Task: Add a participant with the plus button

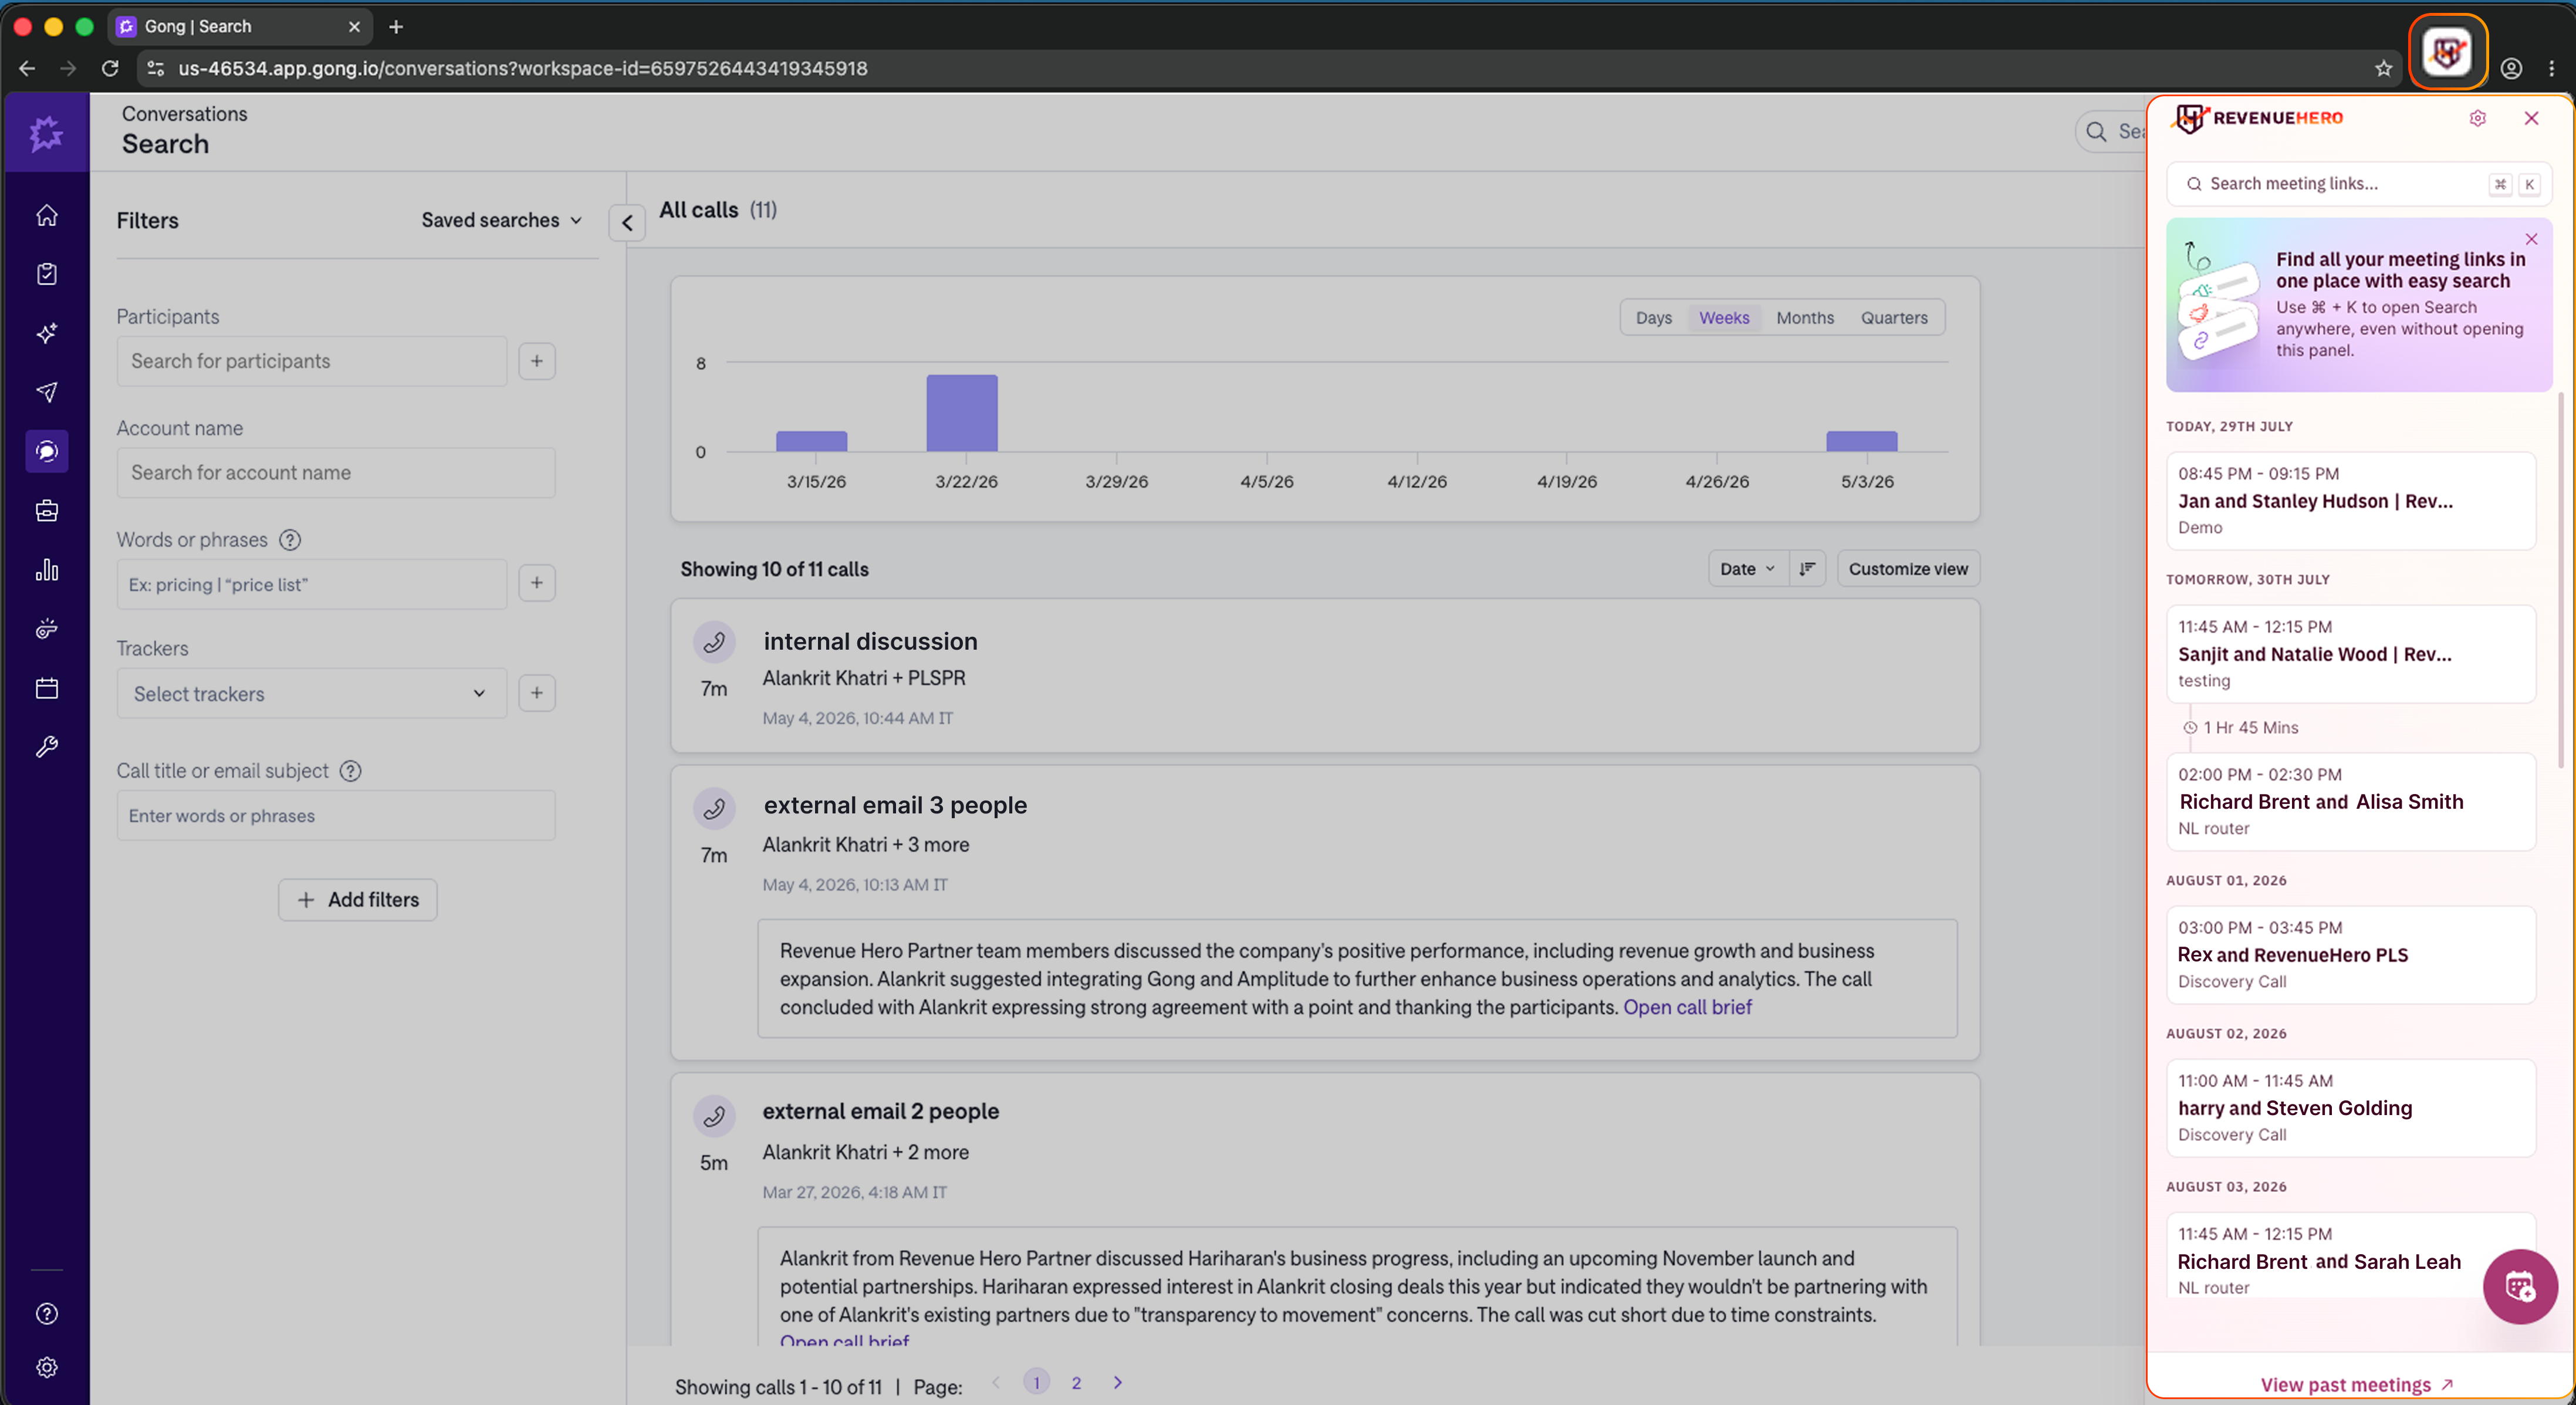Action: pyautogui.click(x=537, y=361)
